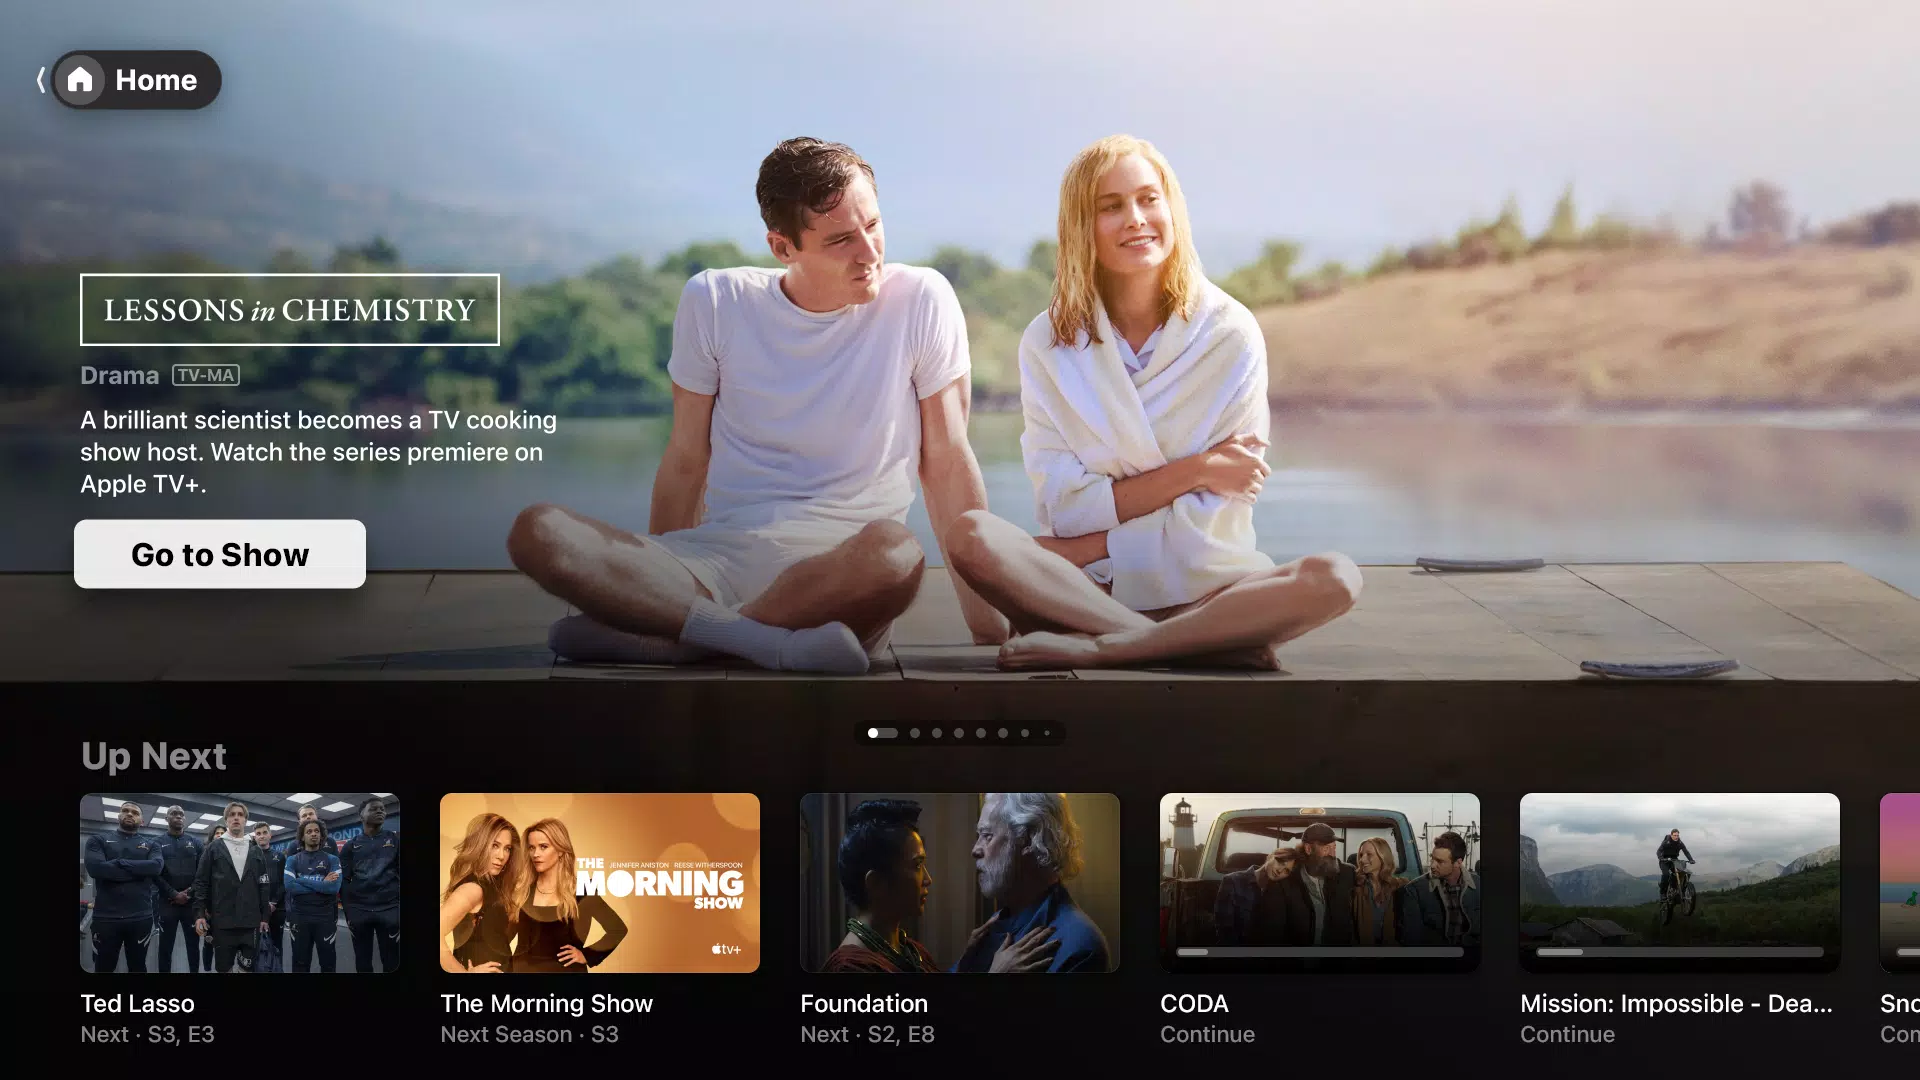Select the Ted Lasso thumbnail
1920x1080 pixels.
(x=240, y=882)
